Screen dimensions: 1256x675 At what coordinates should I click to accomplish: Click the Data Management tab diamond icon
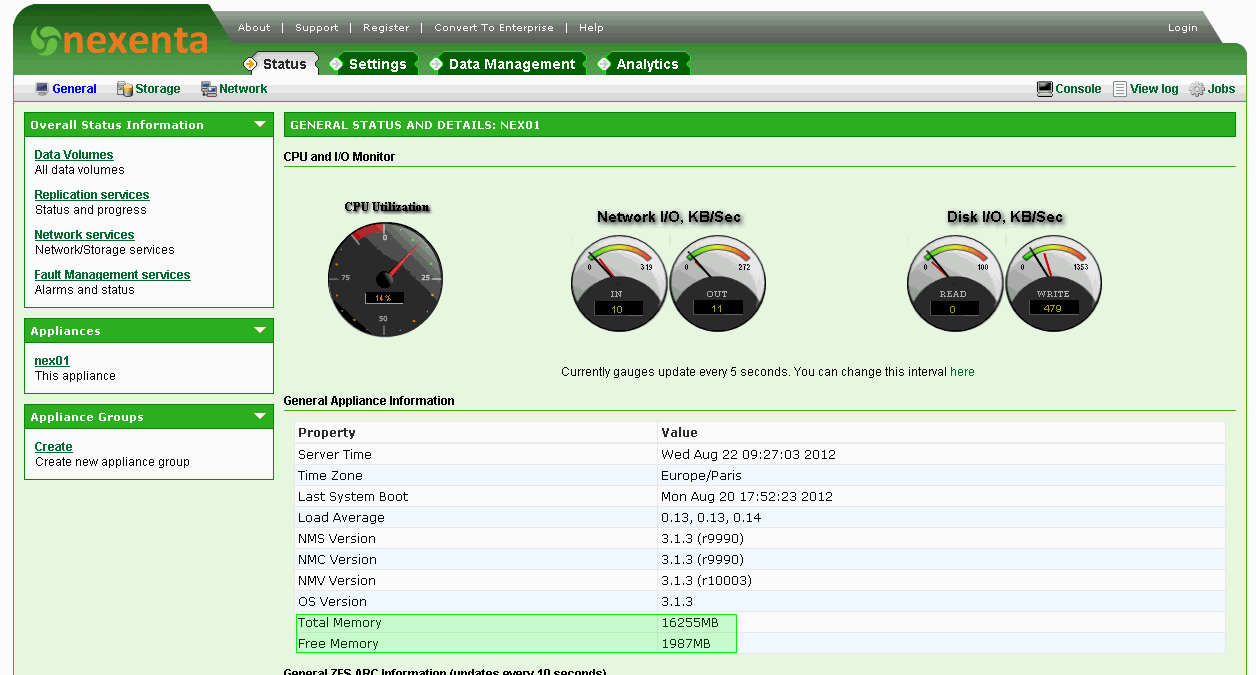pyautogui.click(x=436, y=64)
